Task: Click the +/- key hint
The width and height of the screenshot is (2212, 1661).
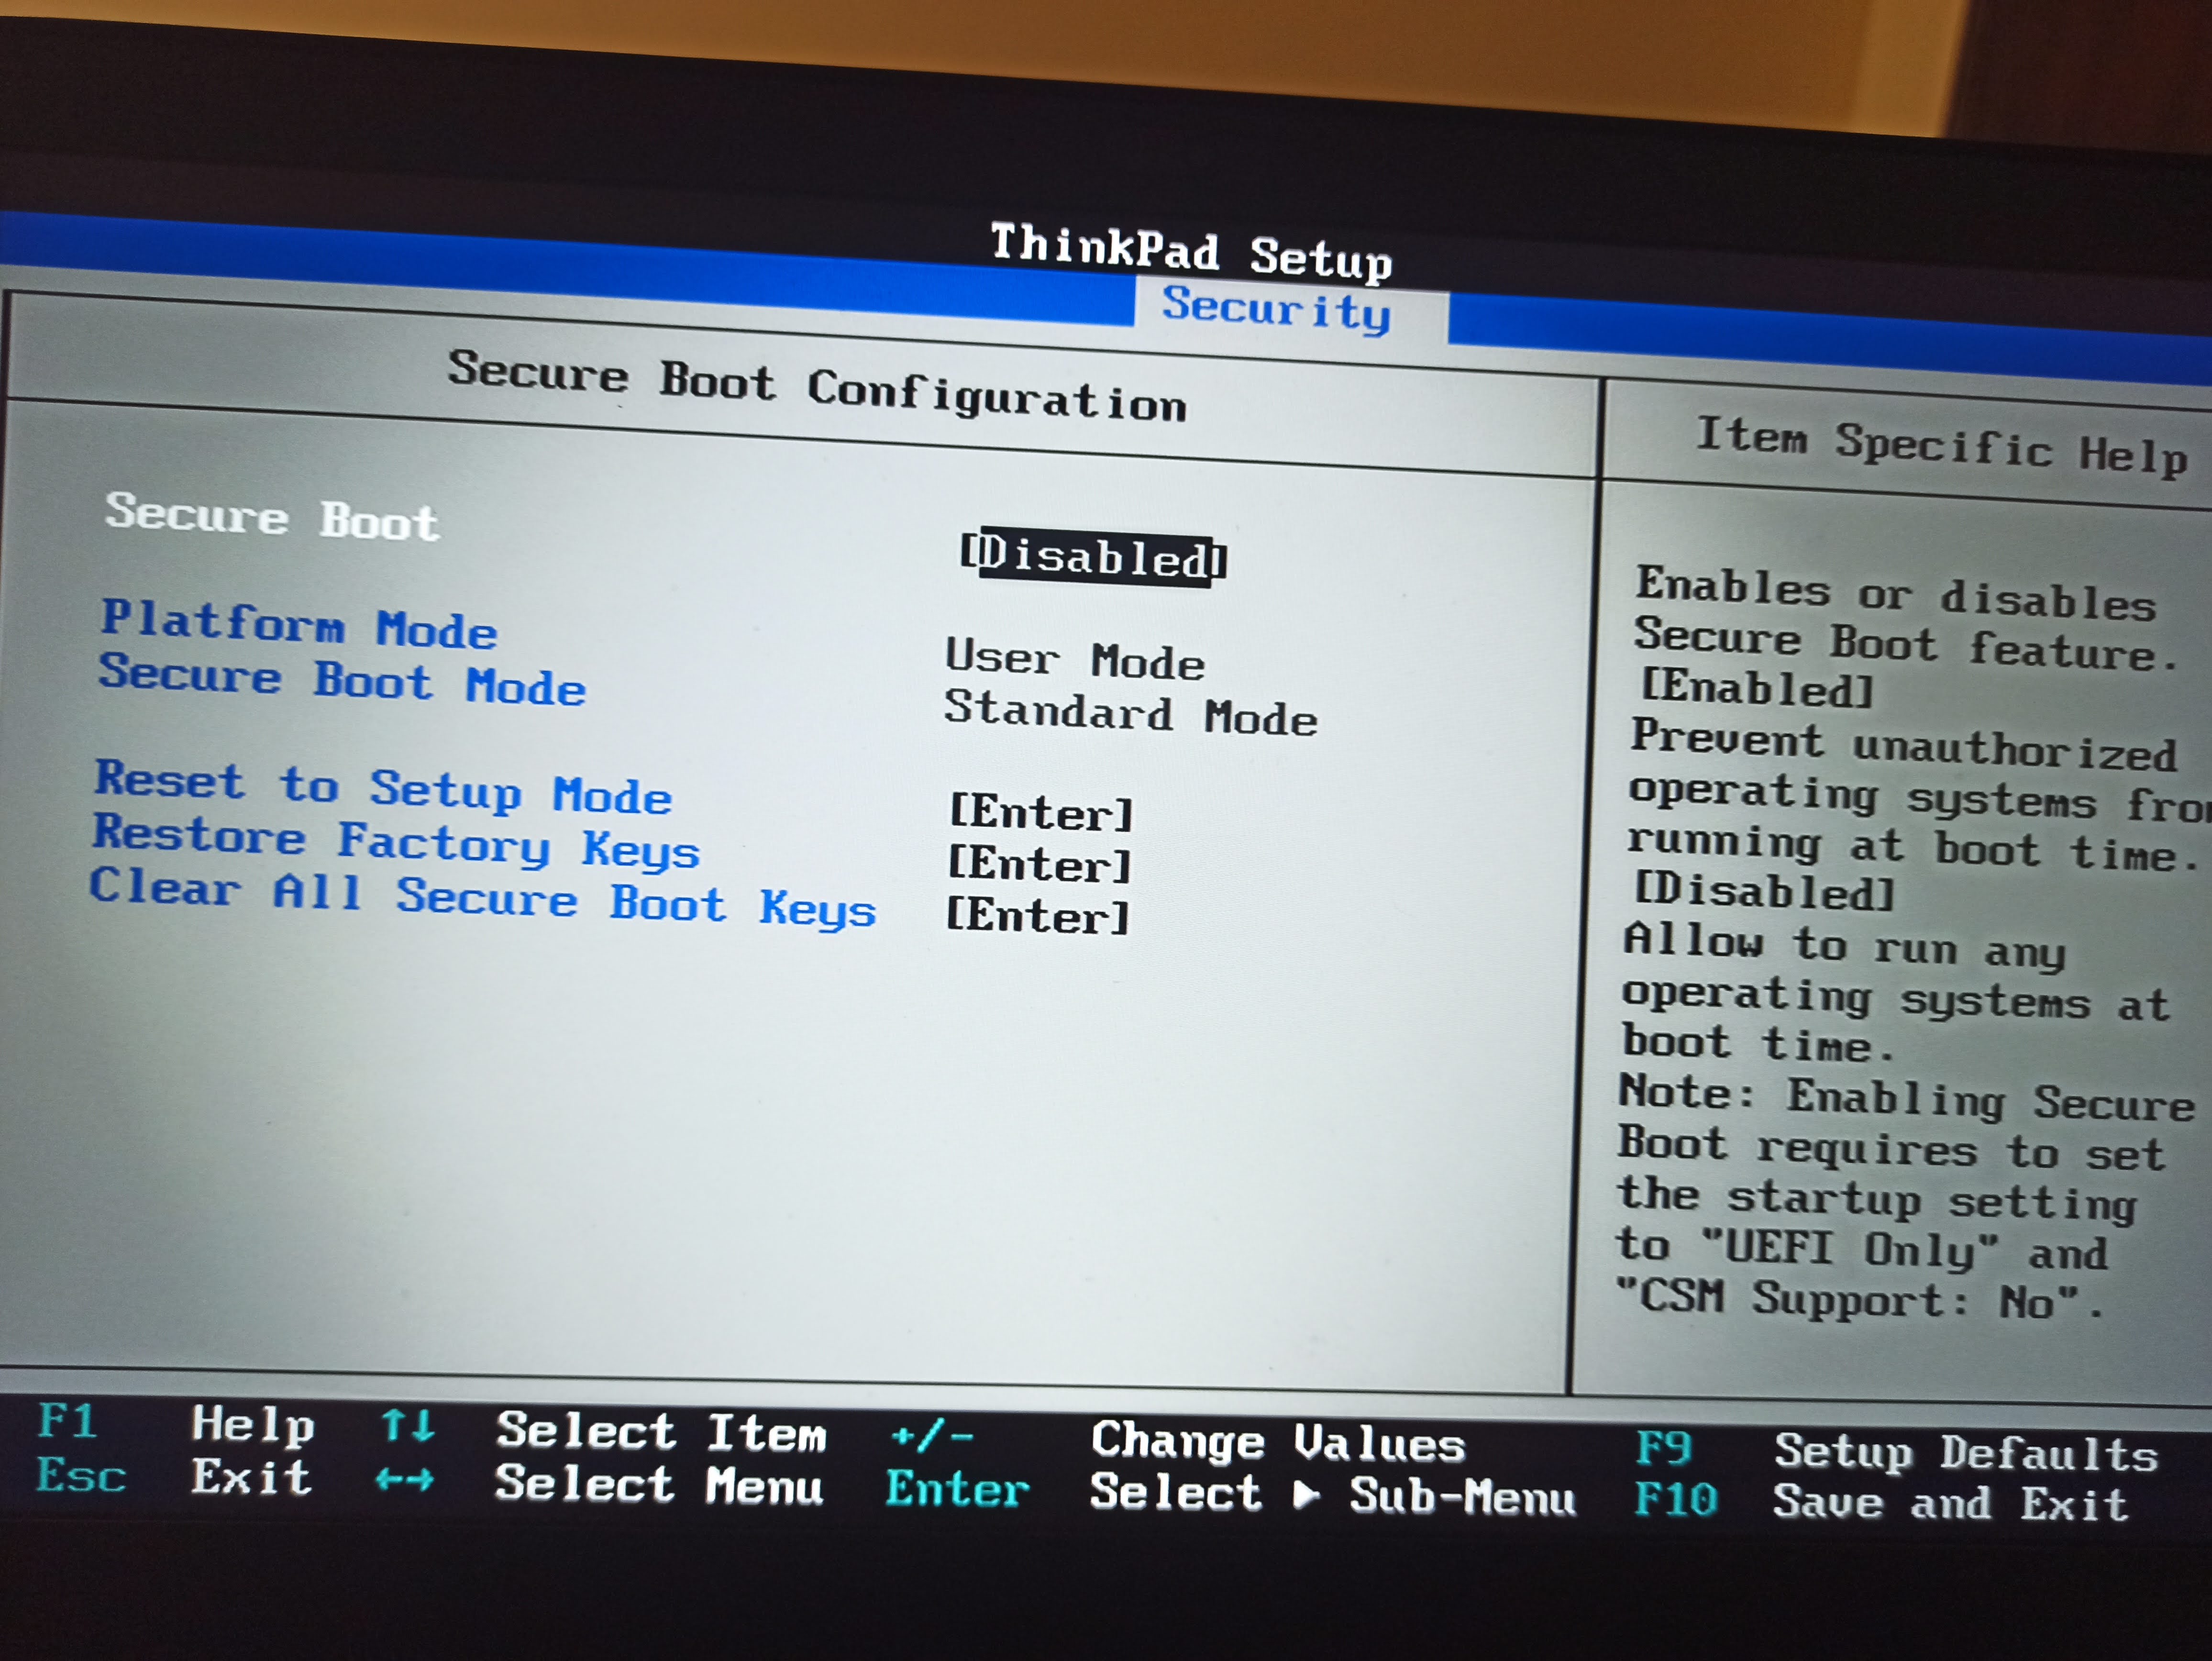Action: (x=932, y=1437)
